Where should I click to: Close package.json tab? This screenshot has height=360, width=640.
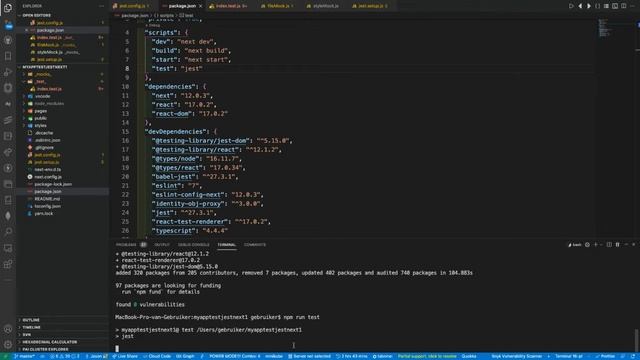pos(200,6)
